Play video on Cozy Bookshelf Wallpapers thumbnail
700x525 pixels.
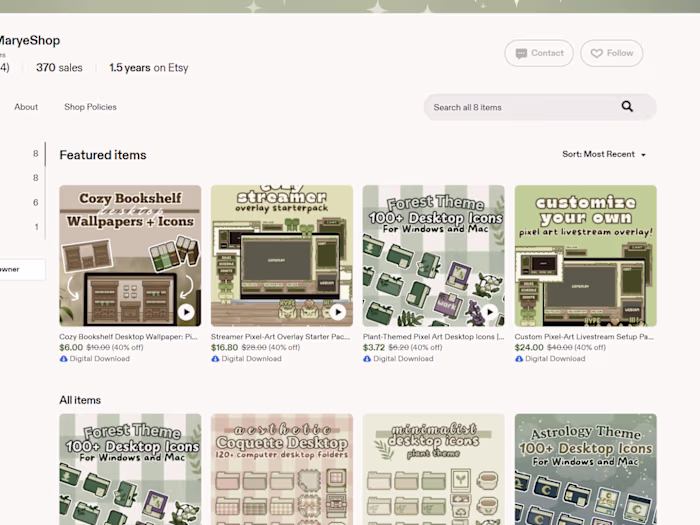click(186, 312)
